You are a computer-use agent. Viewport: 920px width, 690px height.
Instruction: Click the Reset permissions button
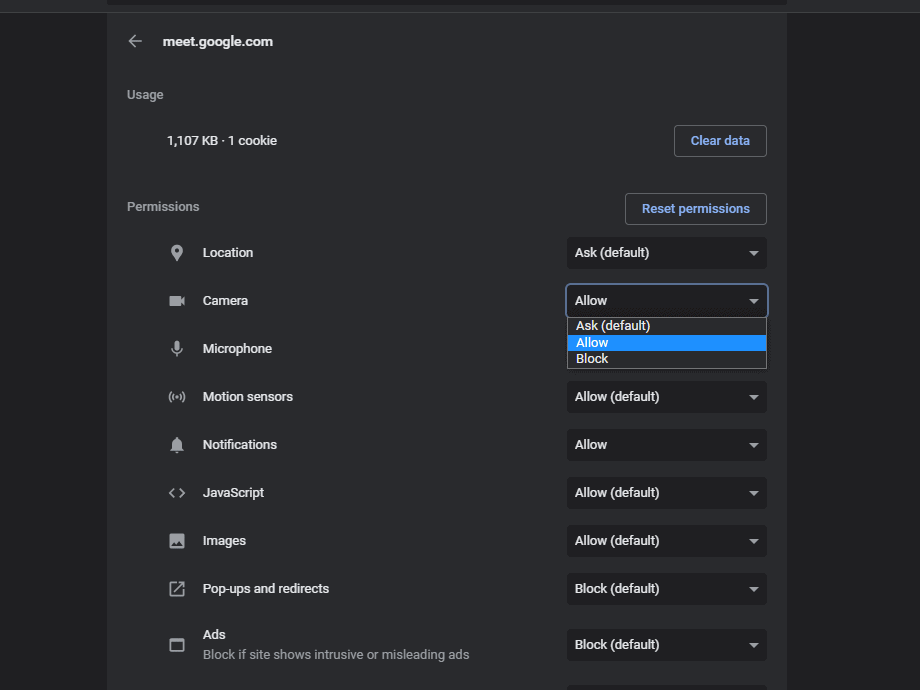pos(695,209)
